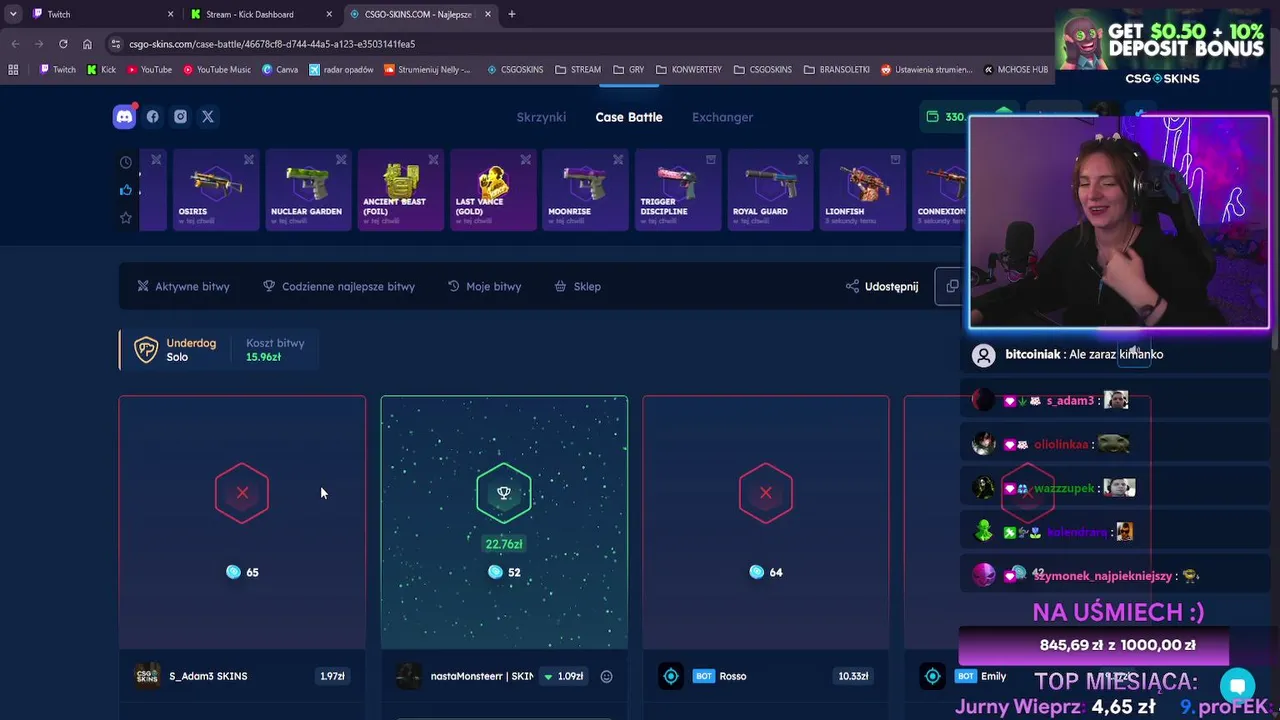The height and width of the screenshot is (720, 1280).
Task: Show favorite drops with star icon
Action: [126, 218]
